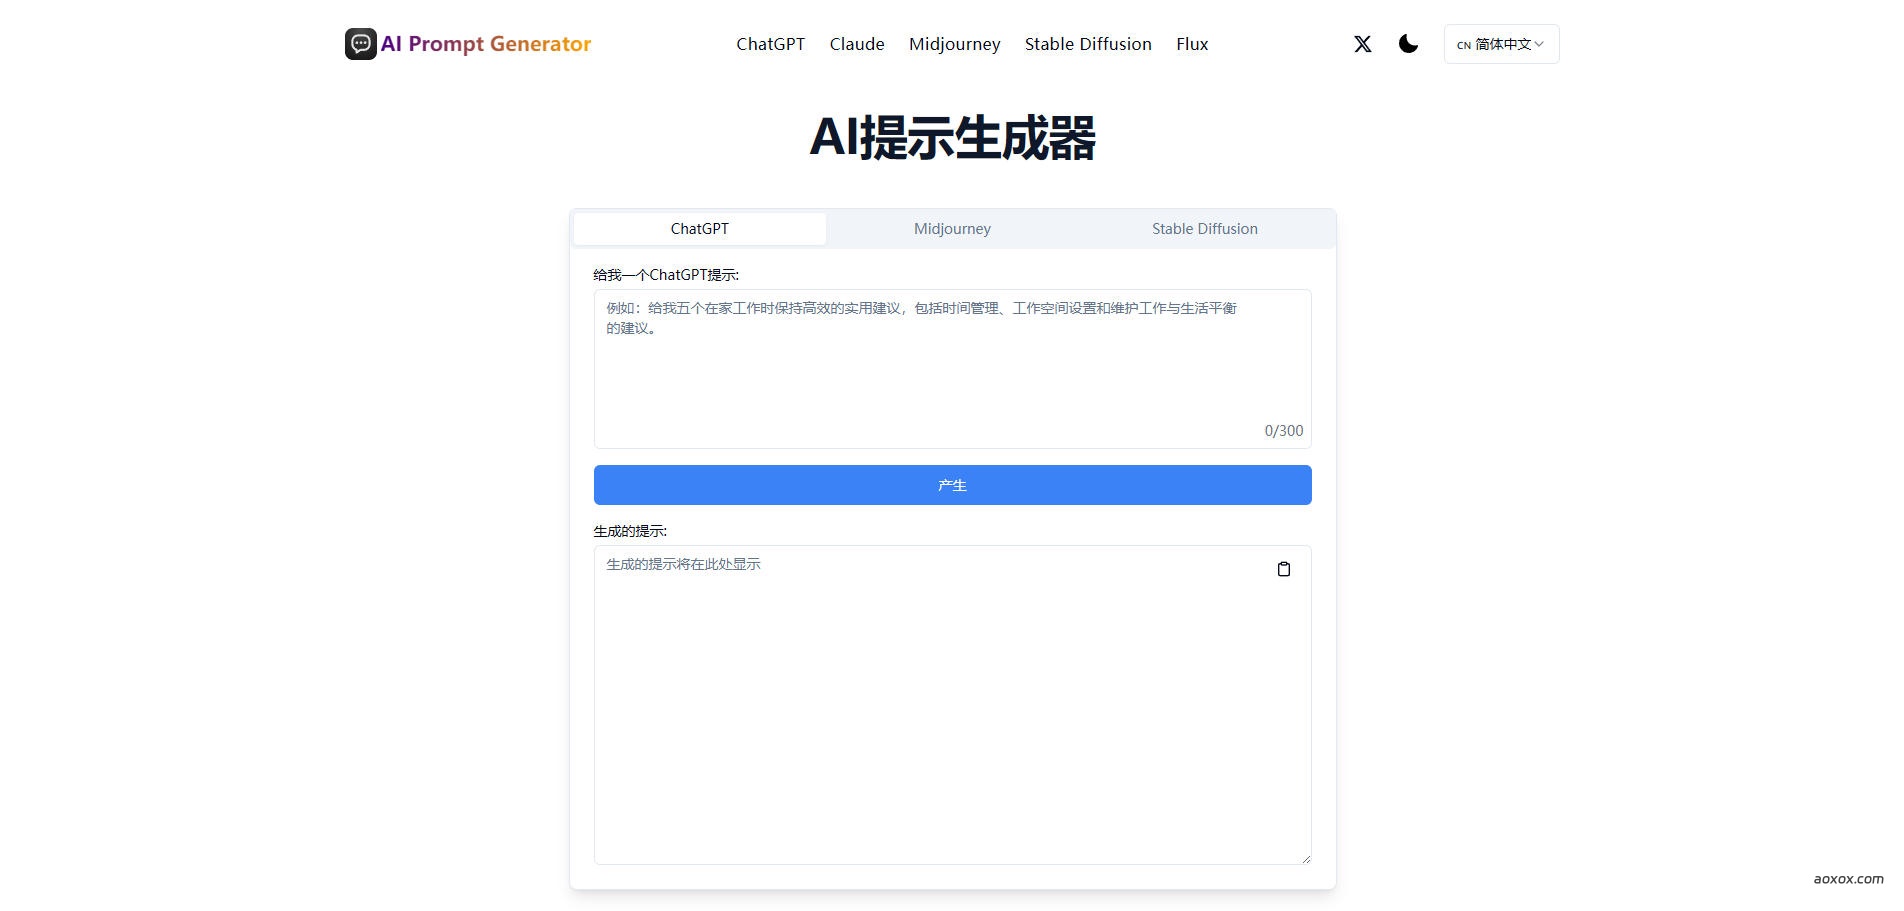This screenshot has width=1904, height=911.
Task: Open ChatGPT in the top navigation
Action: coord(770,44)
